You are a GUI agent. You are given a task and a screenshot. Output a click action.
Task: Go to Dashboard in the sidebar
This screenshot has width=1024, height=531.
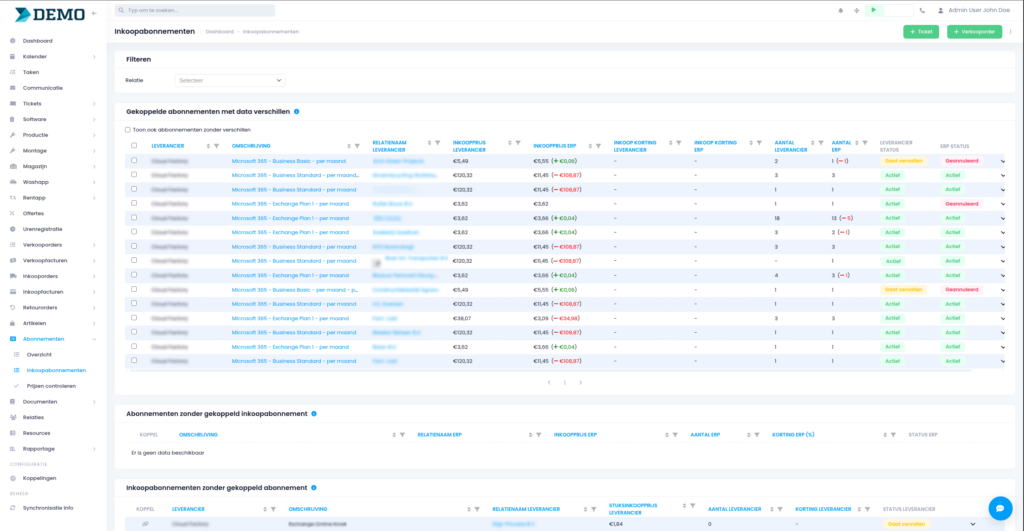coord(38,41)
